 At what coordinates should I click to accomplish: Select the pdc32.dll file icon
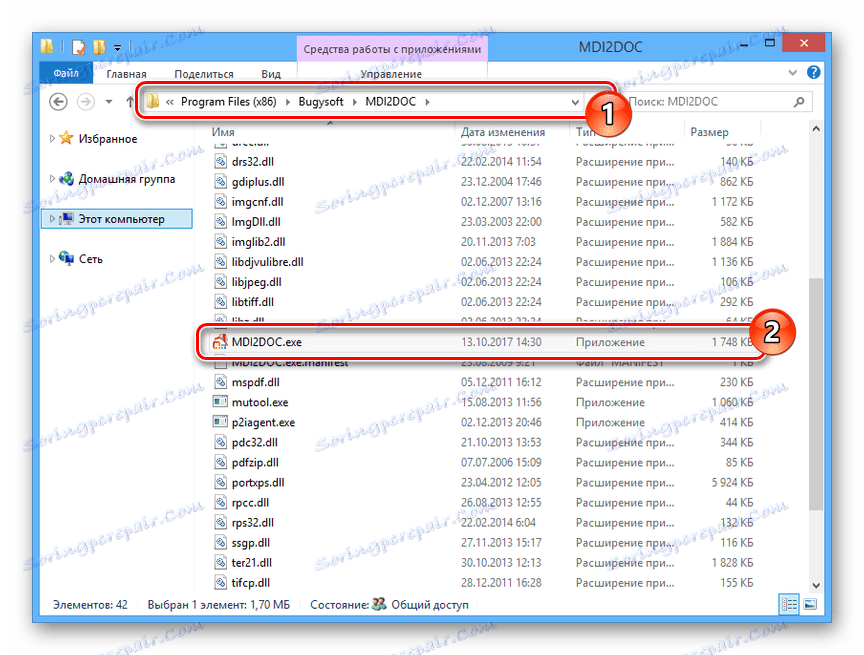pyautogui.click(x=220, y=442)
